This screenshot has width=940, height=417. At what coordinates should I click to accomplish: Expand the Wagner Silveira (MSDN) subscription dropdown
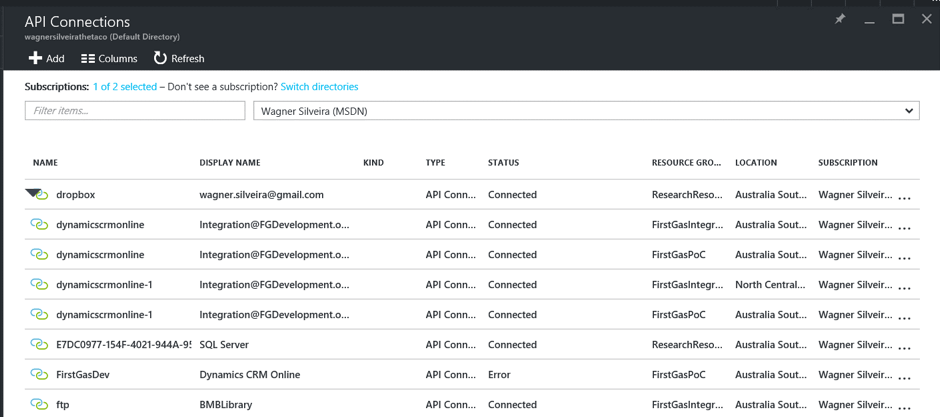(x=586, y=110)
